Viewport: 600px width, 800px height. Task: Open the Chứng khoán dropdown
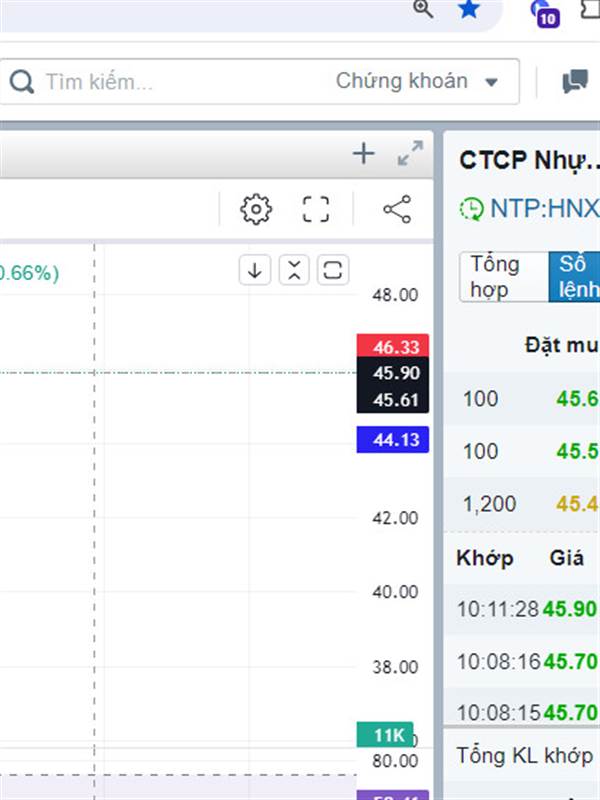416,81
